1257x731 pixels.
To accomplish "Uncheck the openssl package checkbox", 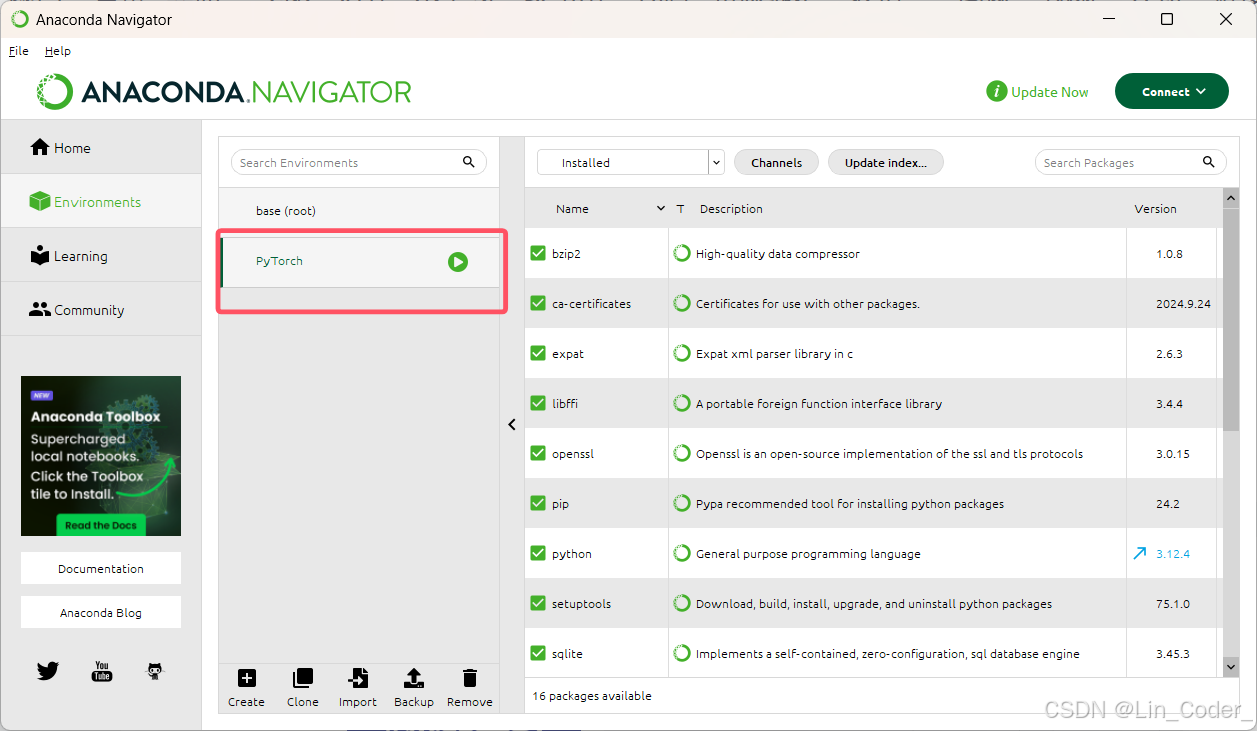I will click(x=538, y=453).
